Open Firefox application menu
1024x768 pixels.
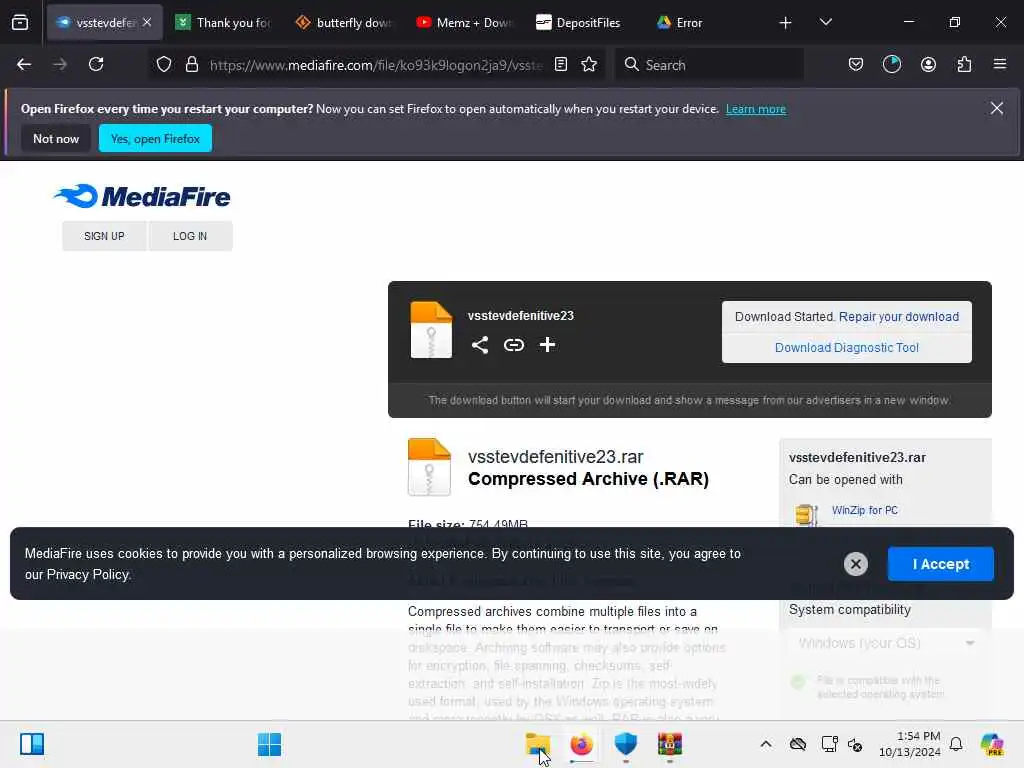pyautogui.click(x=999, y=64)
